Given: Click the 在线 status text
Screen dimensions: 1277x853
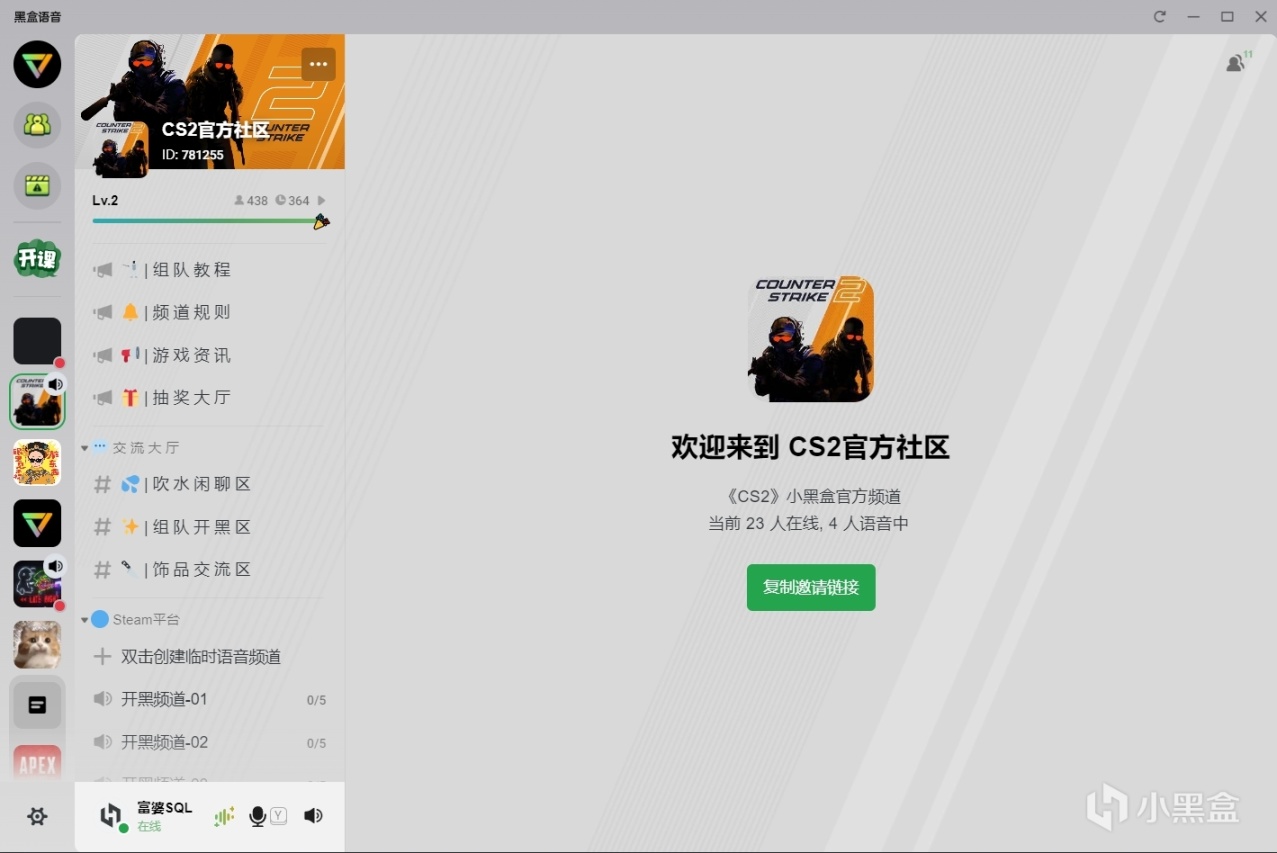Looking at the screenshot, I should [149, 827].
